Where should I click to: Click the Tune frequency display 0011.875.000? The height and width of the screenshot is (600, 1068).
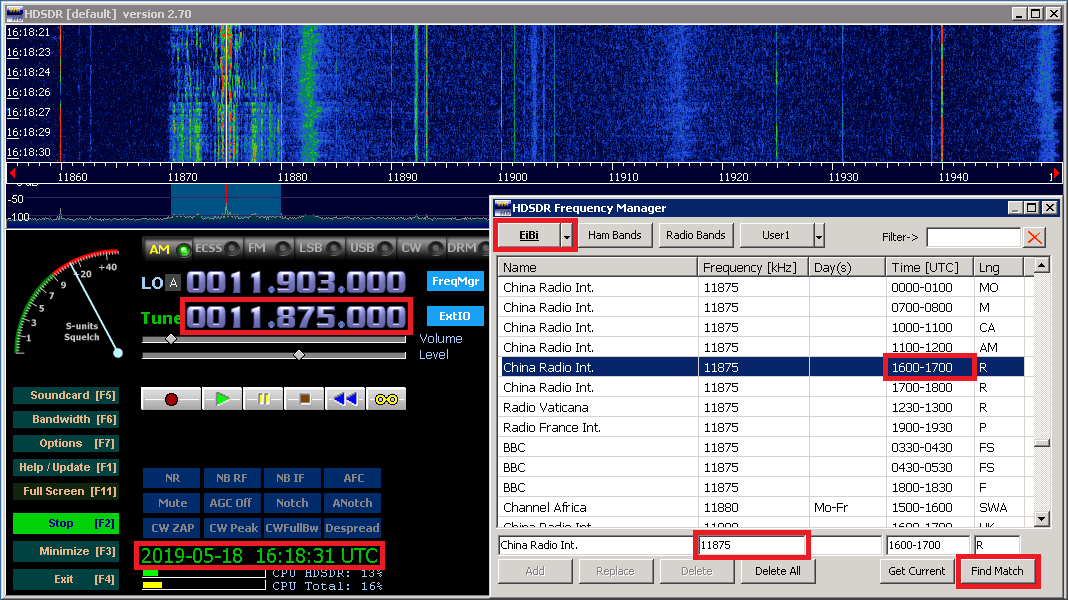296,317
